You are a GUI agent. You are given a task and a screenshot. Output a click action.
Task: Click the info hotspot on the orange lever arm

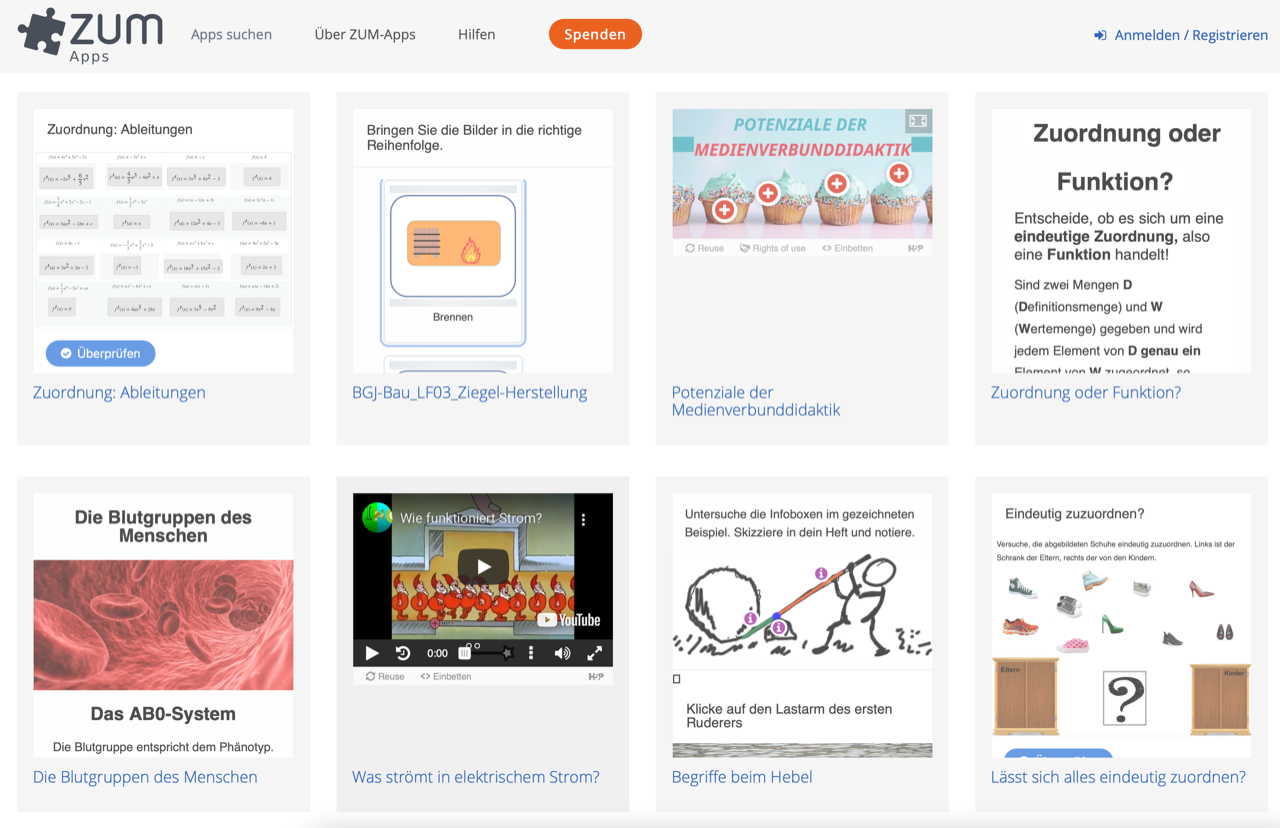(x=821, y=574)
